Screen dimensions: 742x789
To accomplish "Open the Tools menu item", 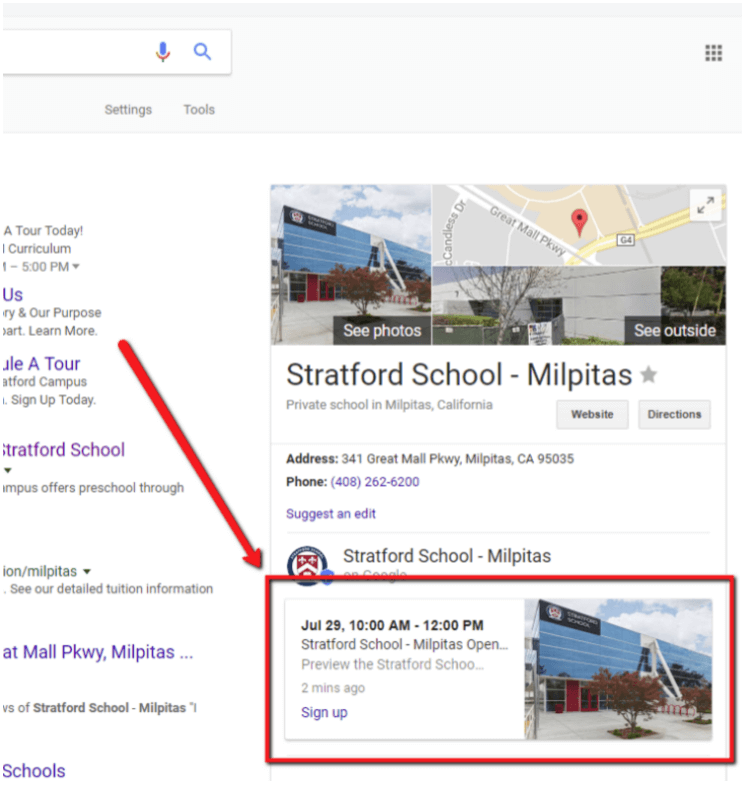I will [x=199, y=109].
